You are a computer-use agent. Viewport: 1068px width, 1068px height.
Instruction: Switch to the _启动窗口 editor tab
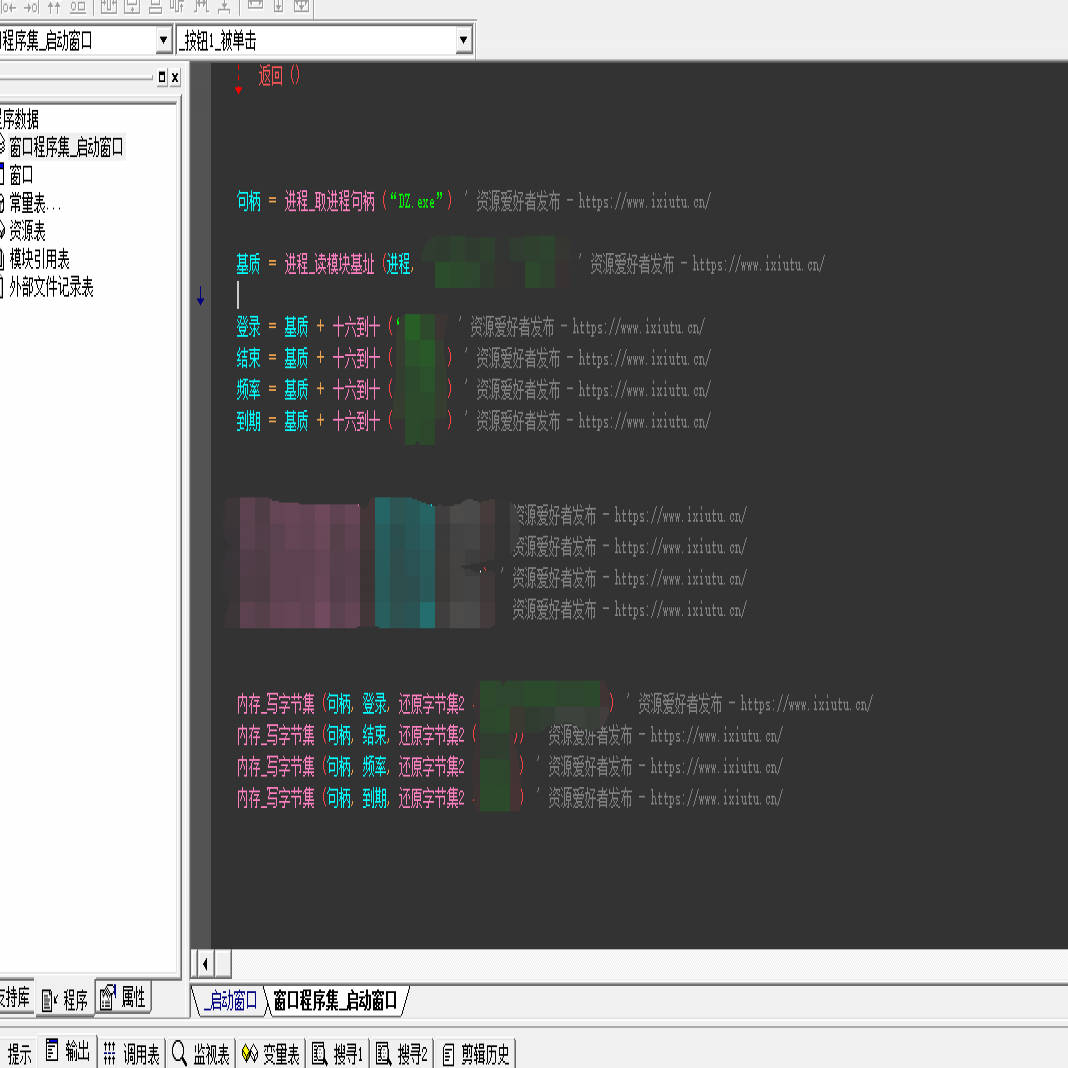coord(230,1001)
